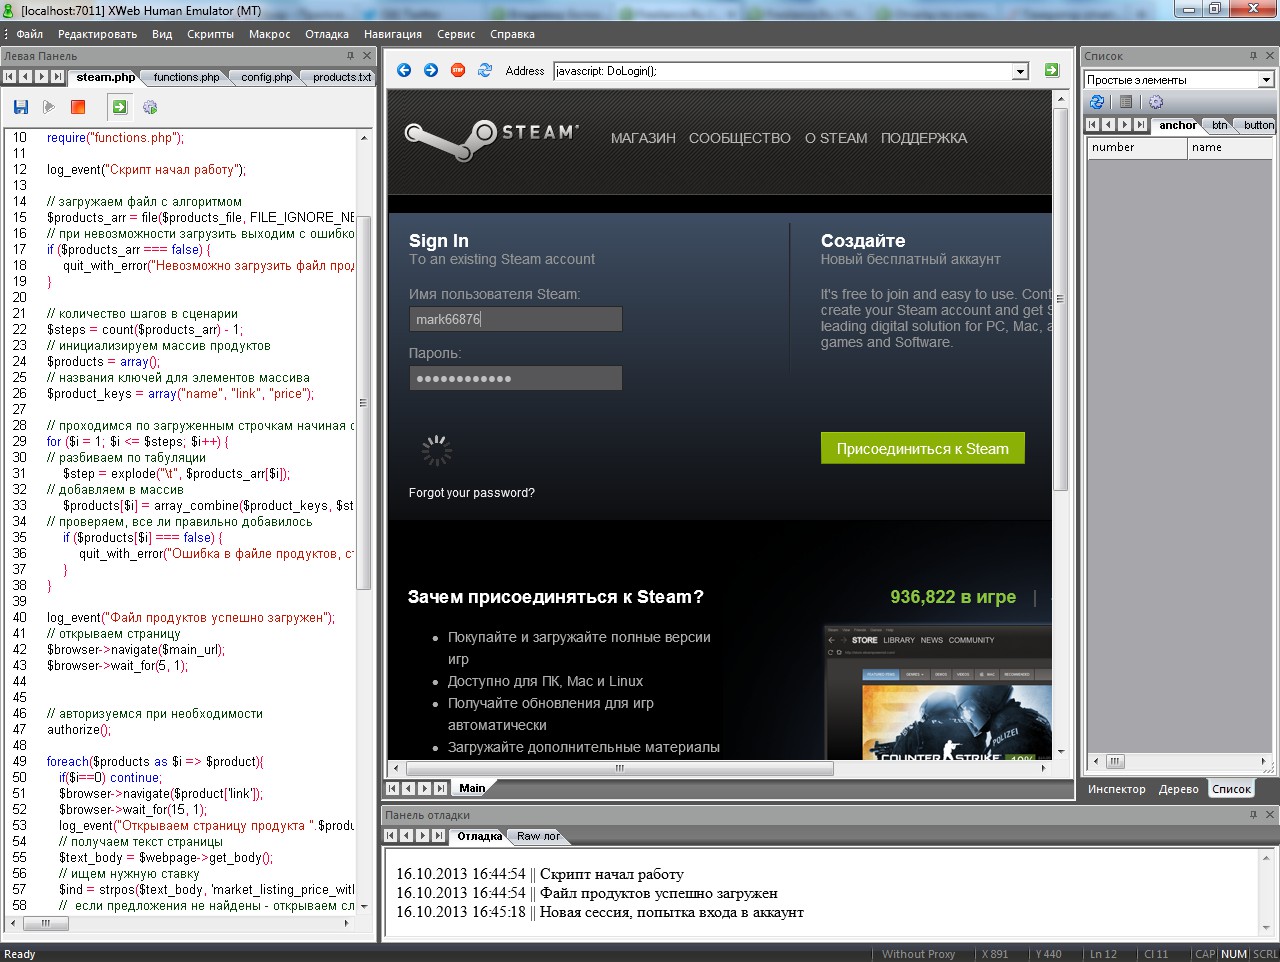The height and width of the screenshot is (962, 1280).
Task: Click the Without Proxy status bar entry
Action: coord(918,954)
